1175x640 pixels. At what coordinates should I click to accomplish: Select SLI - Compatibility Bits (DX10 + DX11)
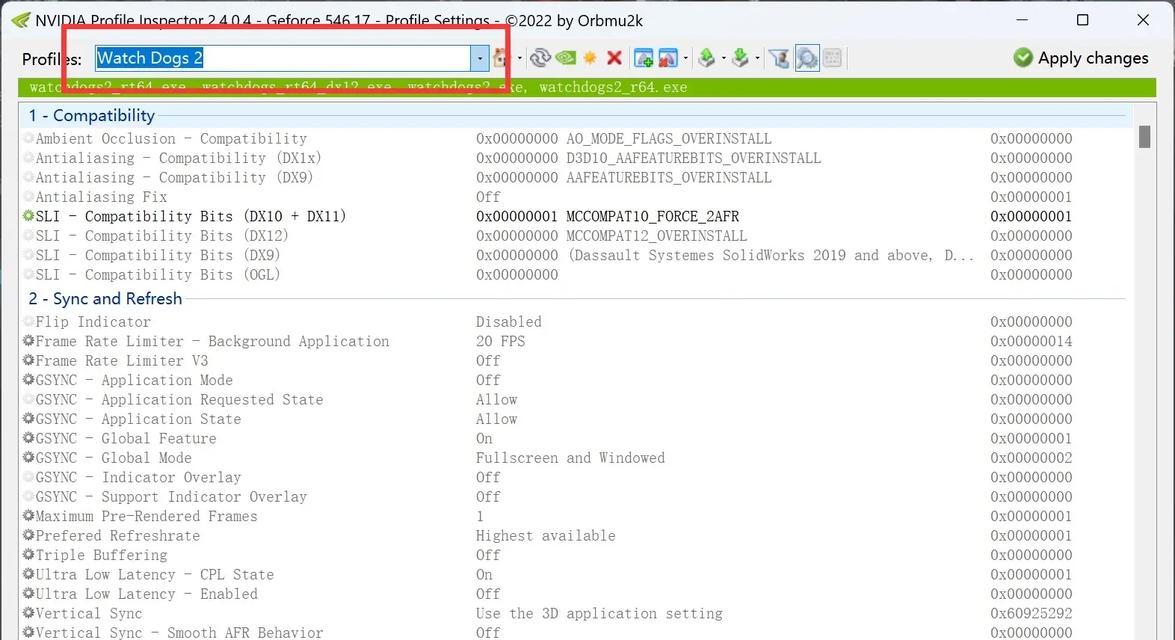pos(191,217)
